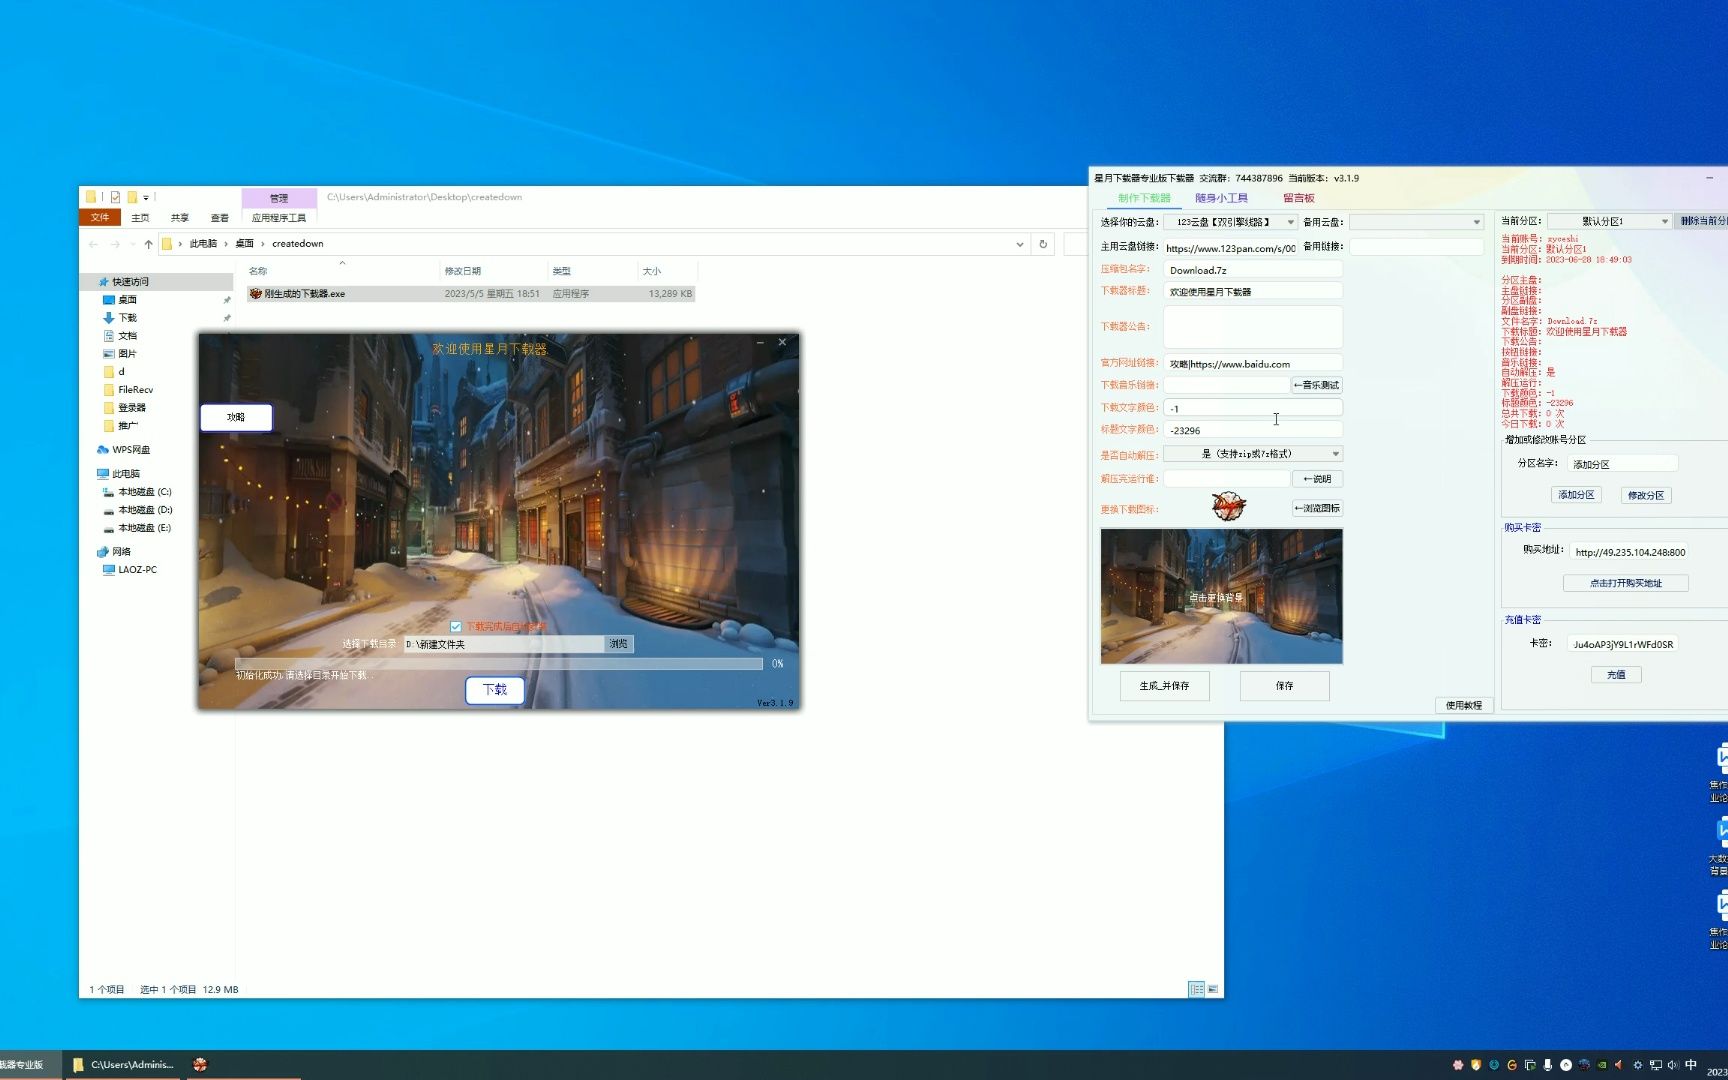Image resolution: width=1728 pixels, height=1080 pixels.
Task: Click the 生成_并保存 button
Action: 1165,686
